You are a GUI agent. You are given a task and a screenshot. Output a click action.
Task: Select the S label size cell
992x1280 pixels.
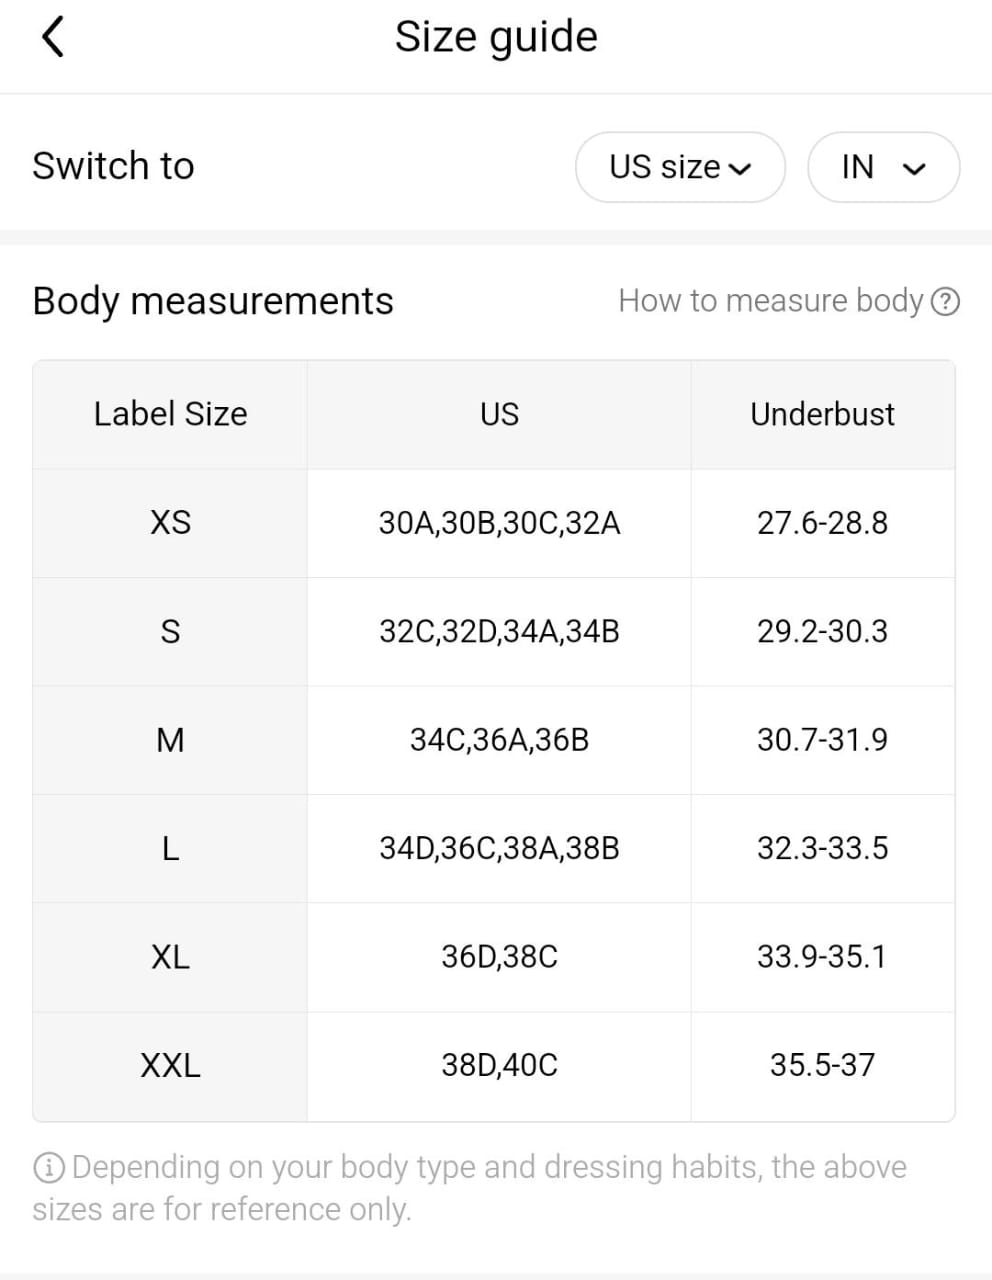click(x=170, y=632)
